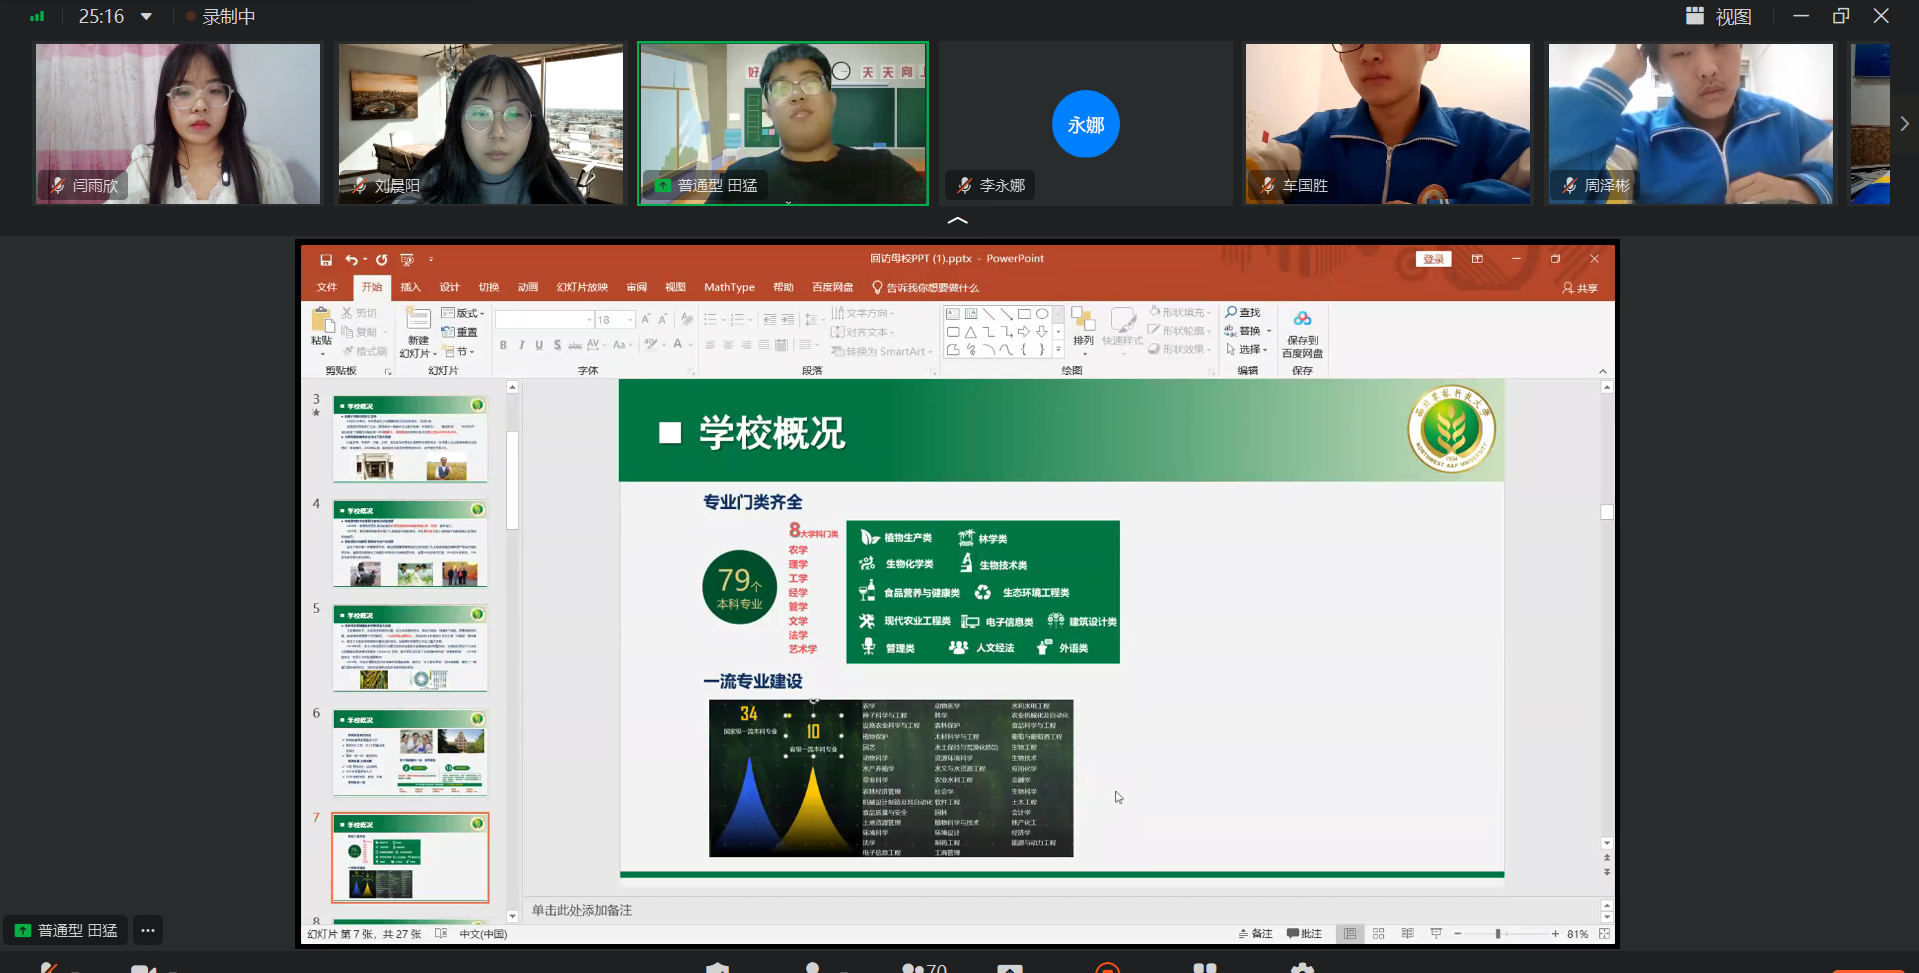Screen dimensions: 1919x973
Task: Toggle normal view button in status bar
Action: pos(1350,934)
